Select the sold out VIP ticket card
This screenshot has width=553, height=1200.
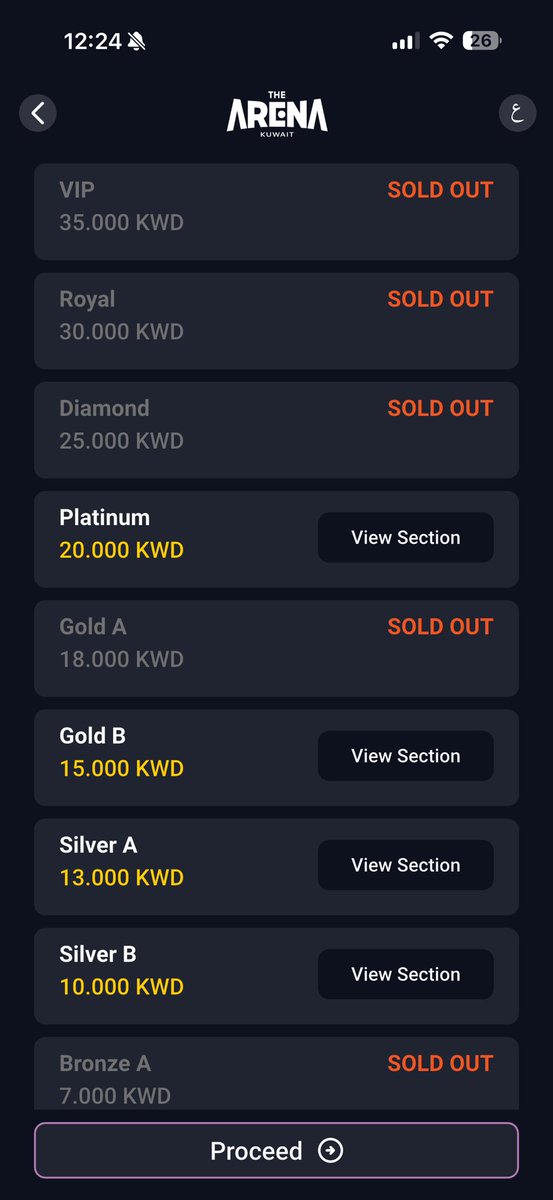point(277,212)
